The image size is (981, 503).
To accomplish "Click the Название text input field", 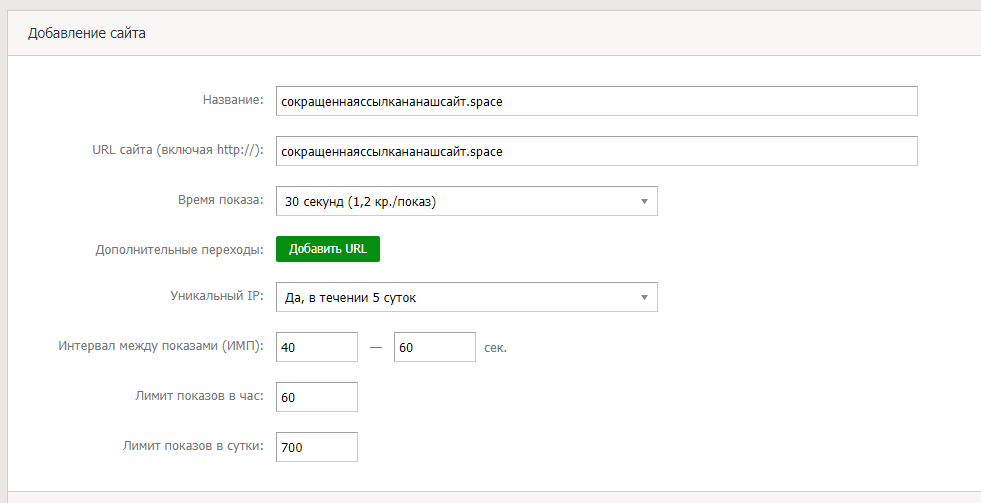I will click(596, 101).
